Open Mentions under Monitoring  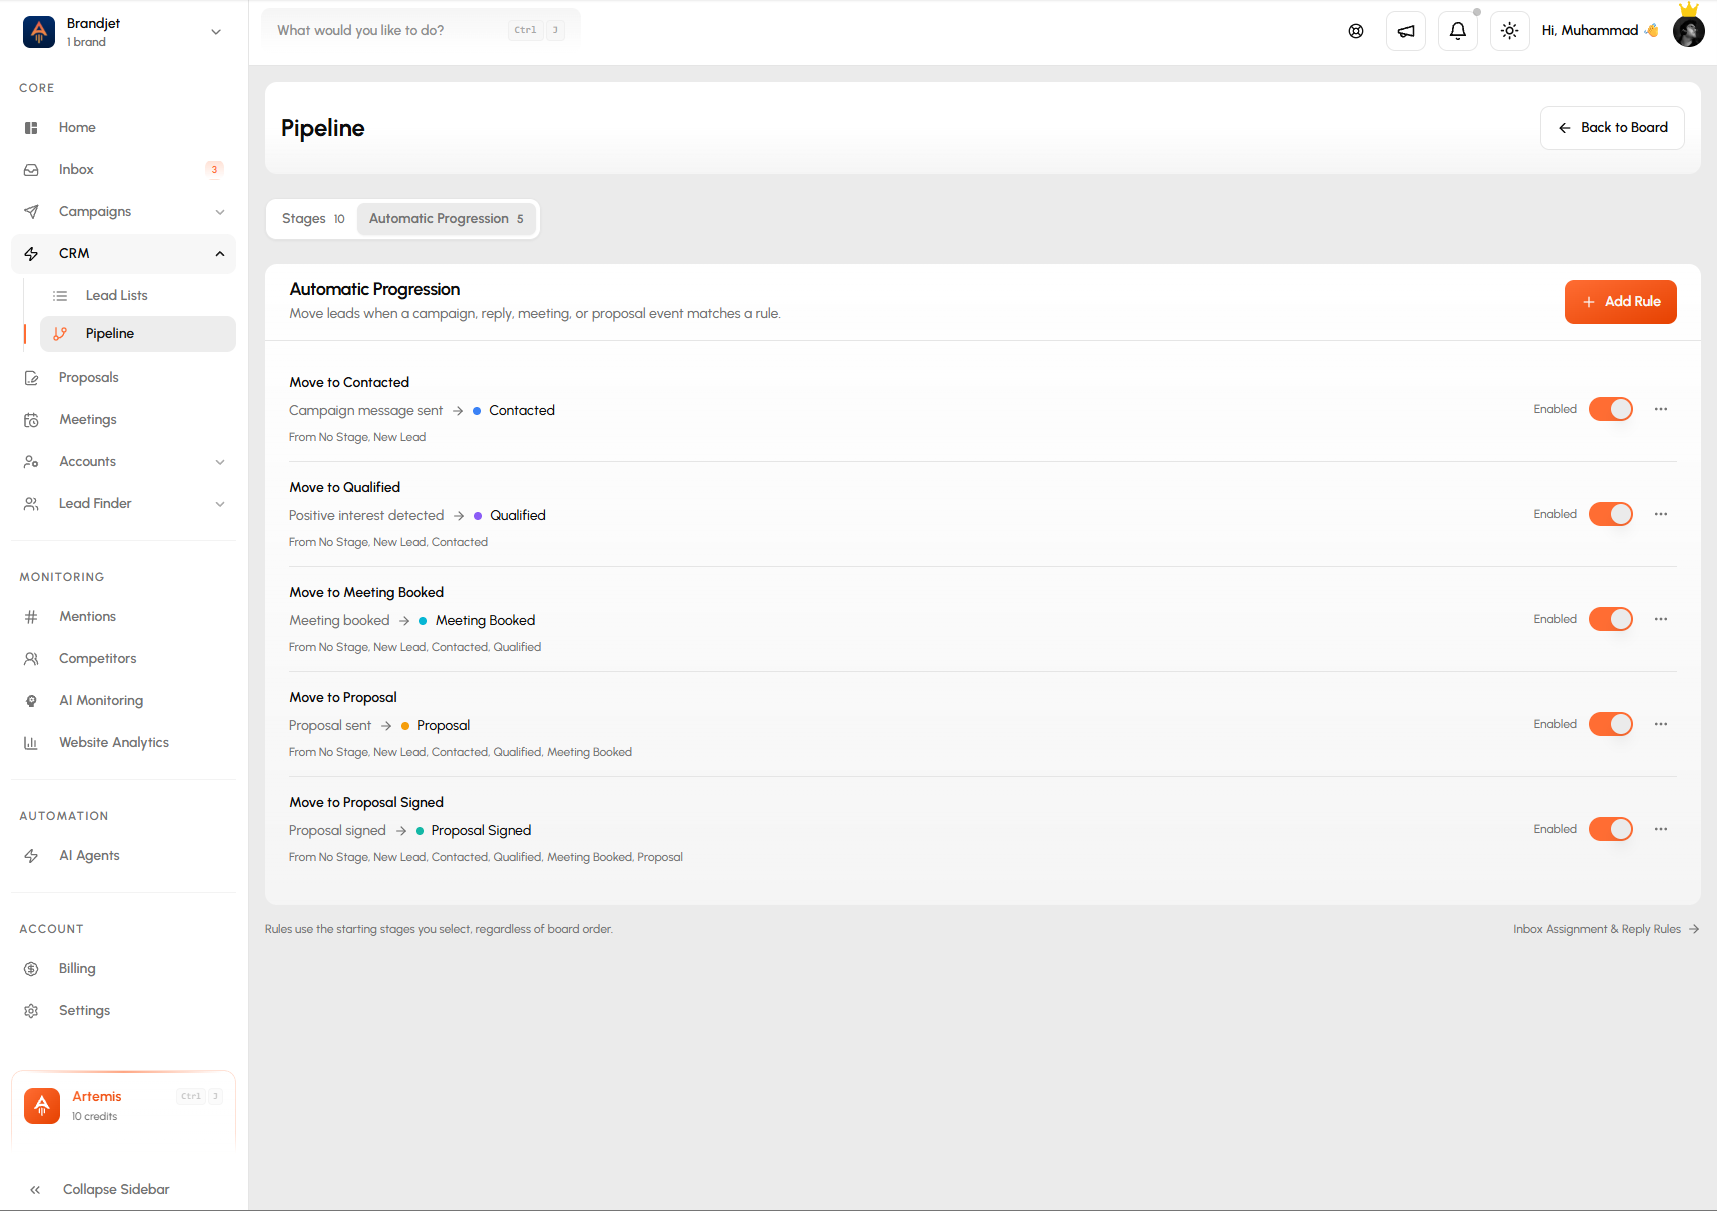tap(124, 617)
